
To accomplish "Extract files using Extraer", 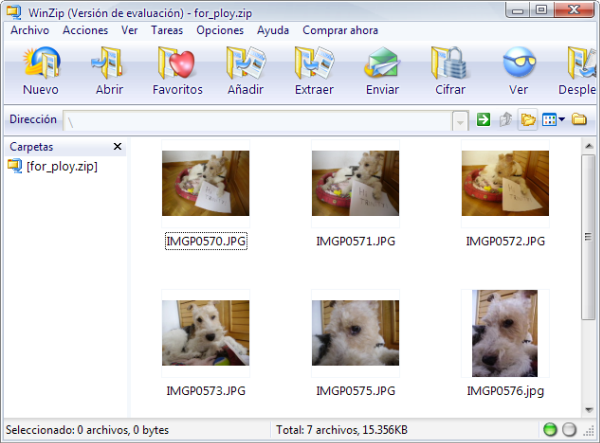I will [x=314, y=70].
